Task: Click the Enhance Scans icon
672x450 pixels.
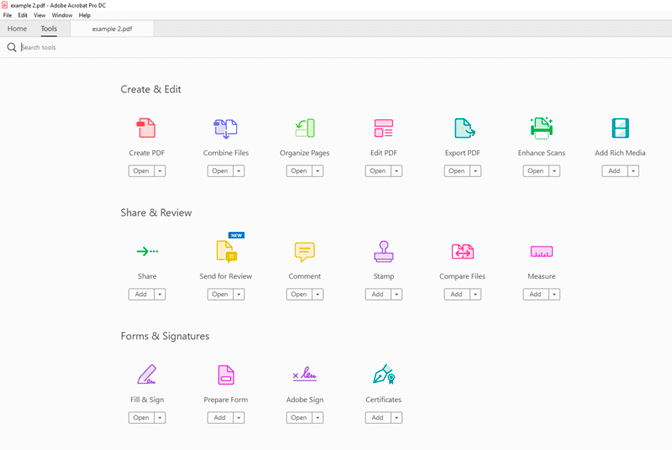Action: click(542, 128)
